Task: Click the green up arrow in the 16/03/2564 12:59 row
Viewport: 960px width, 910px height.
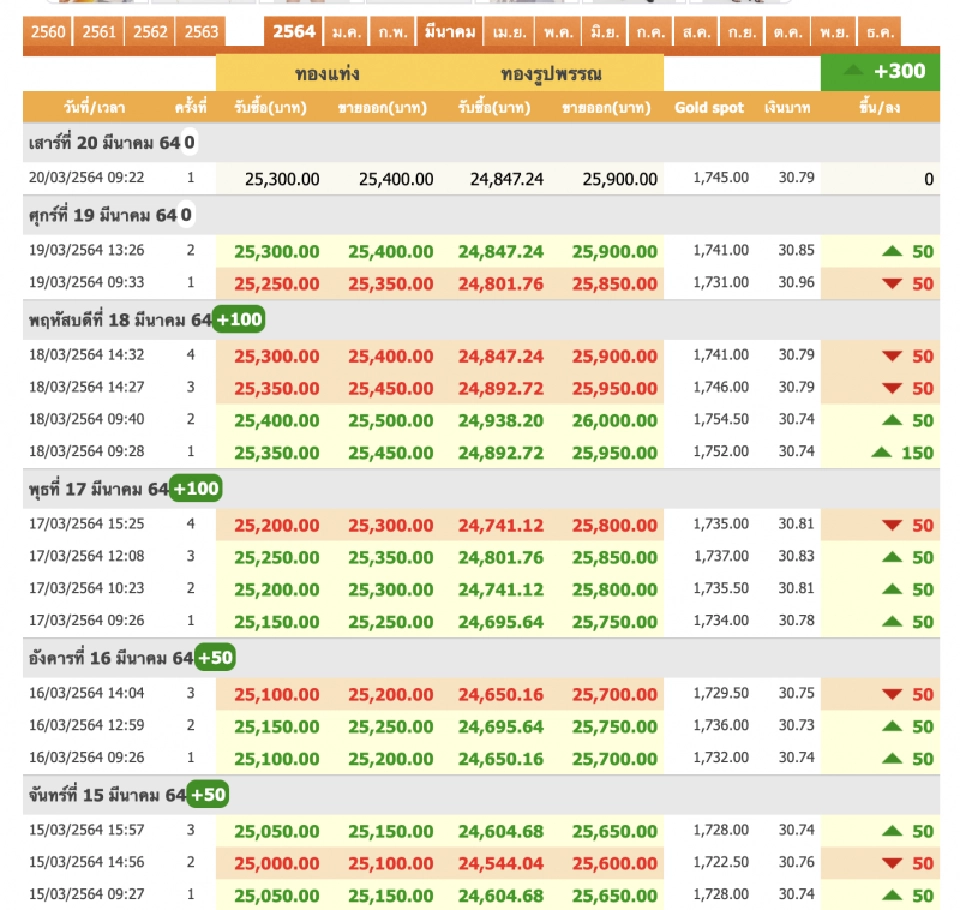Action: pos(893,725)
